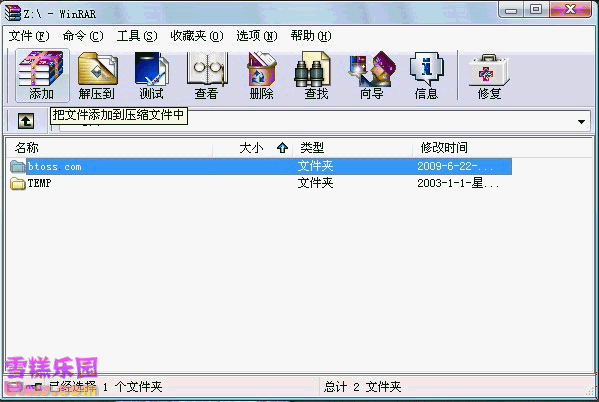Image resolution: width=599 pixels, height=402 pixels.
Task: Open the 查看 (View) book icon
Action: 207,76
